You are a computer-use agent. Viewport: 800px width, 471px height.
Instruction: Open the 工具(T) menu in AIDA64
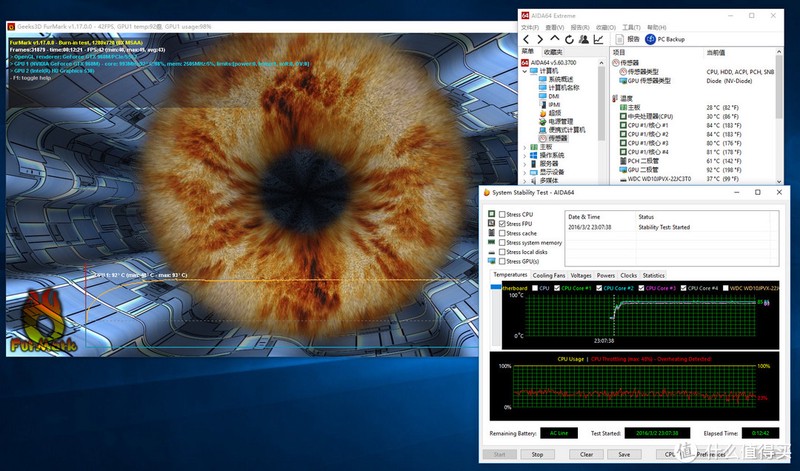click(x=631, y=27)
